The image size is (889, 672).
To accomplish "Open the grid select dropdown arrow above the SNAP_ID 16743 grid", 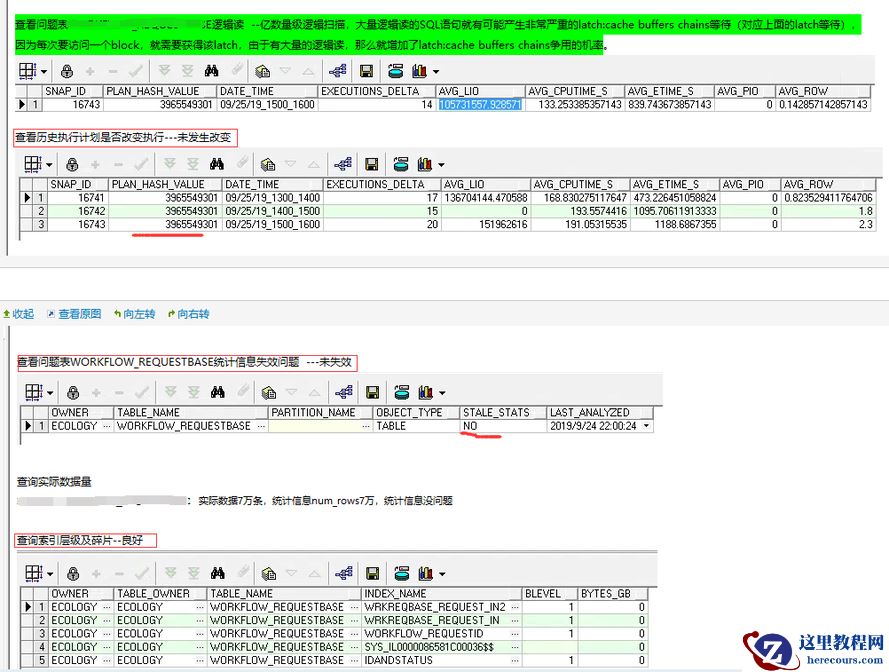I will 44,71.
